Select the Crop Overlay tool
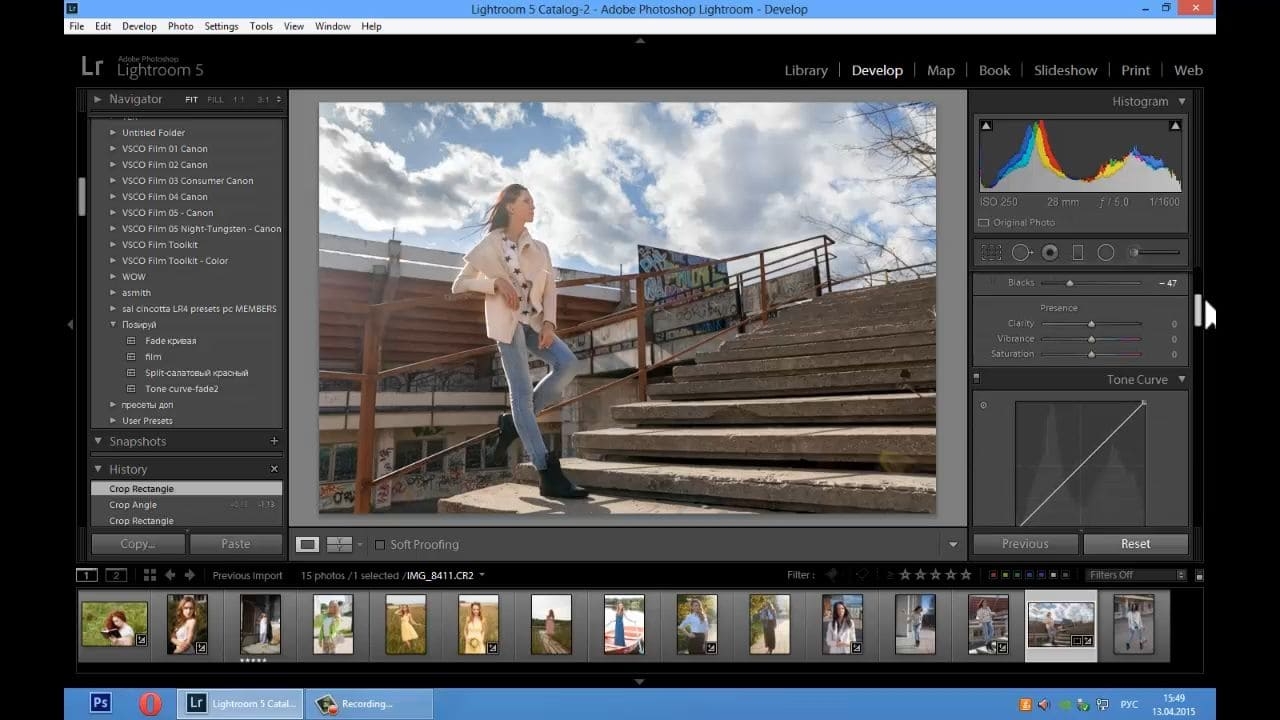This screenshot has height=720, width=1280. [991, 252]
